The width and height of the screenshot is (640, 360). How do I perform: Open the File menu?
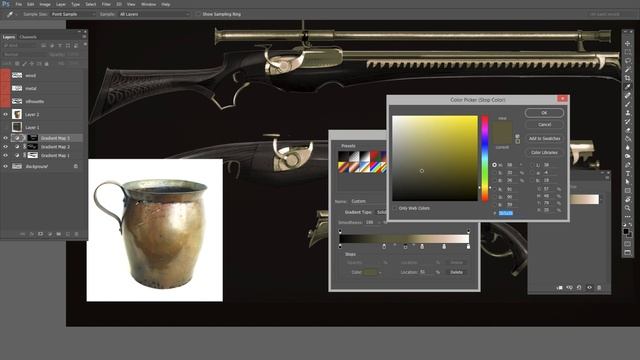click(19, 4)
